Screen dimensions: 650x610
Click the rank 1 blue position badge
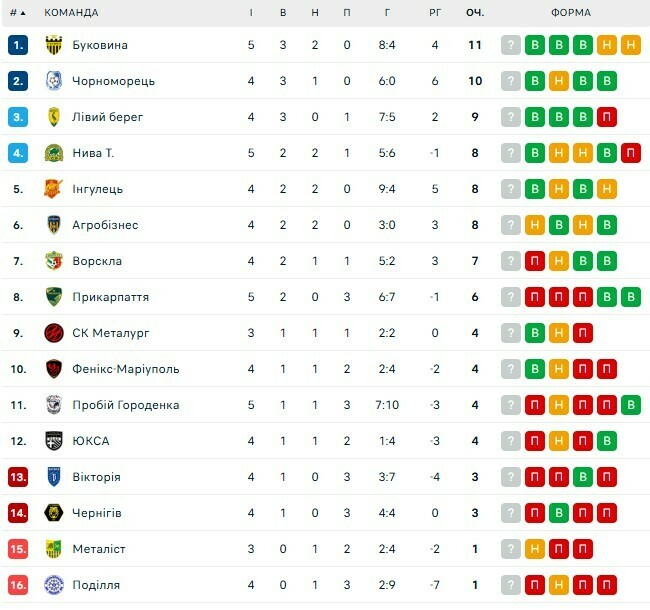pos(18,45)
